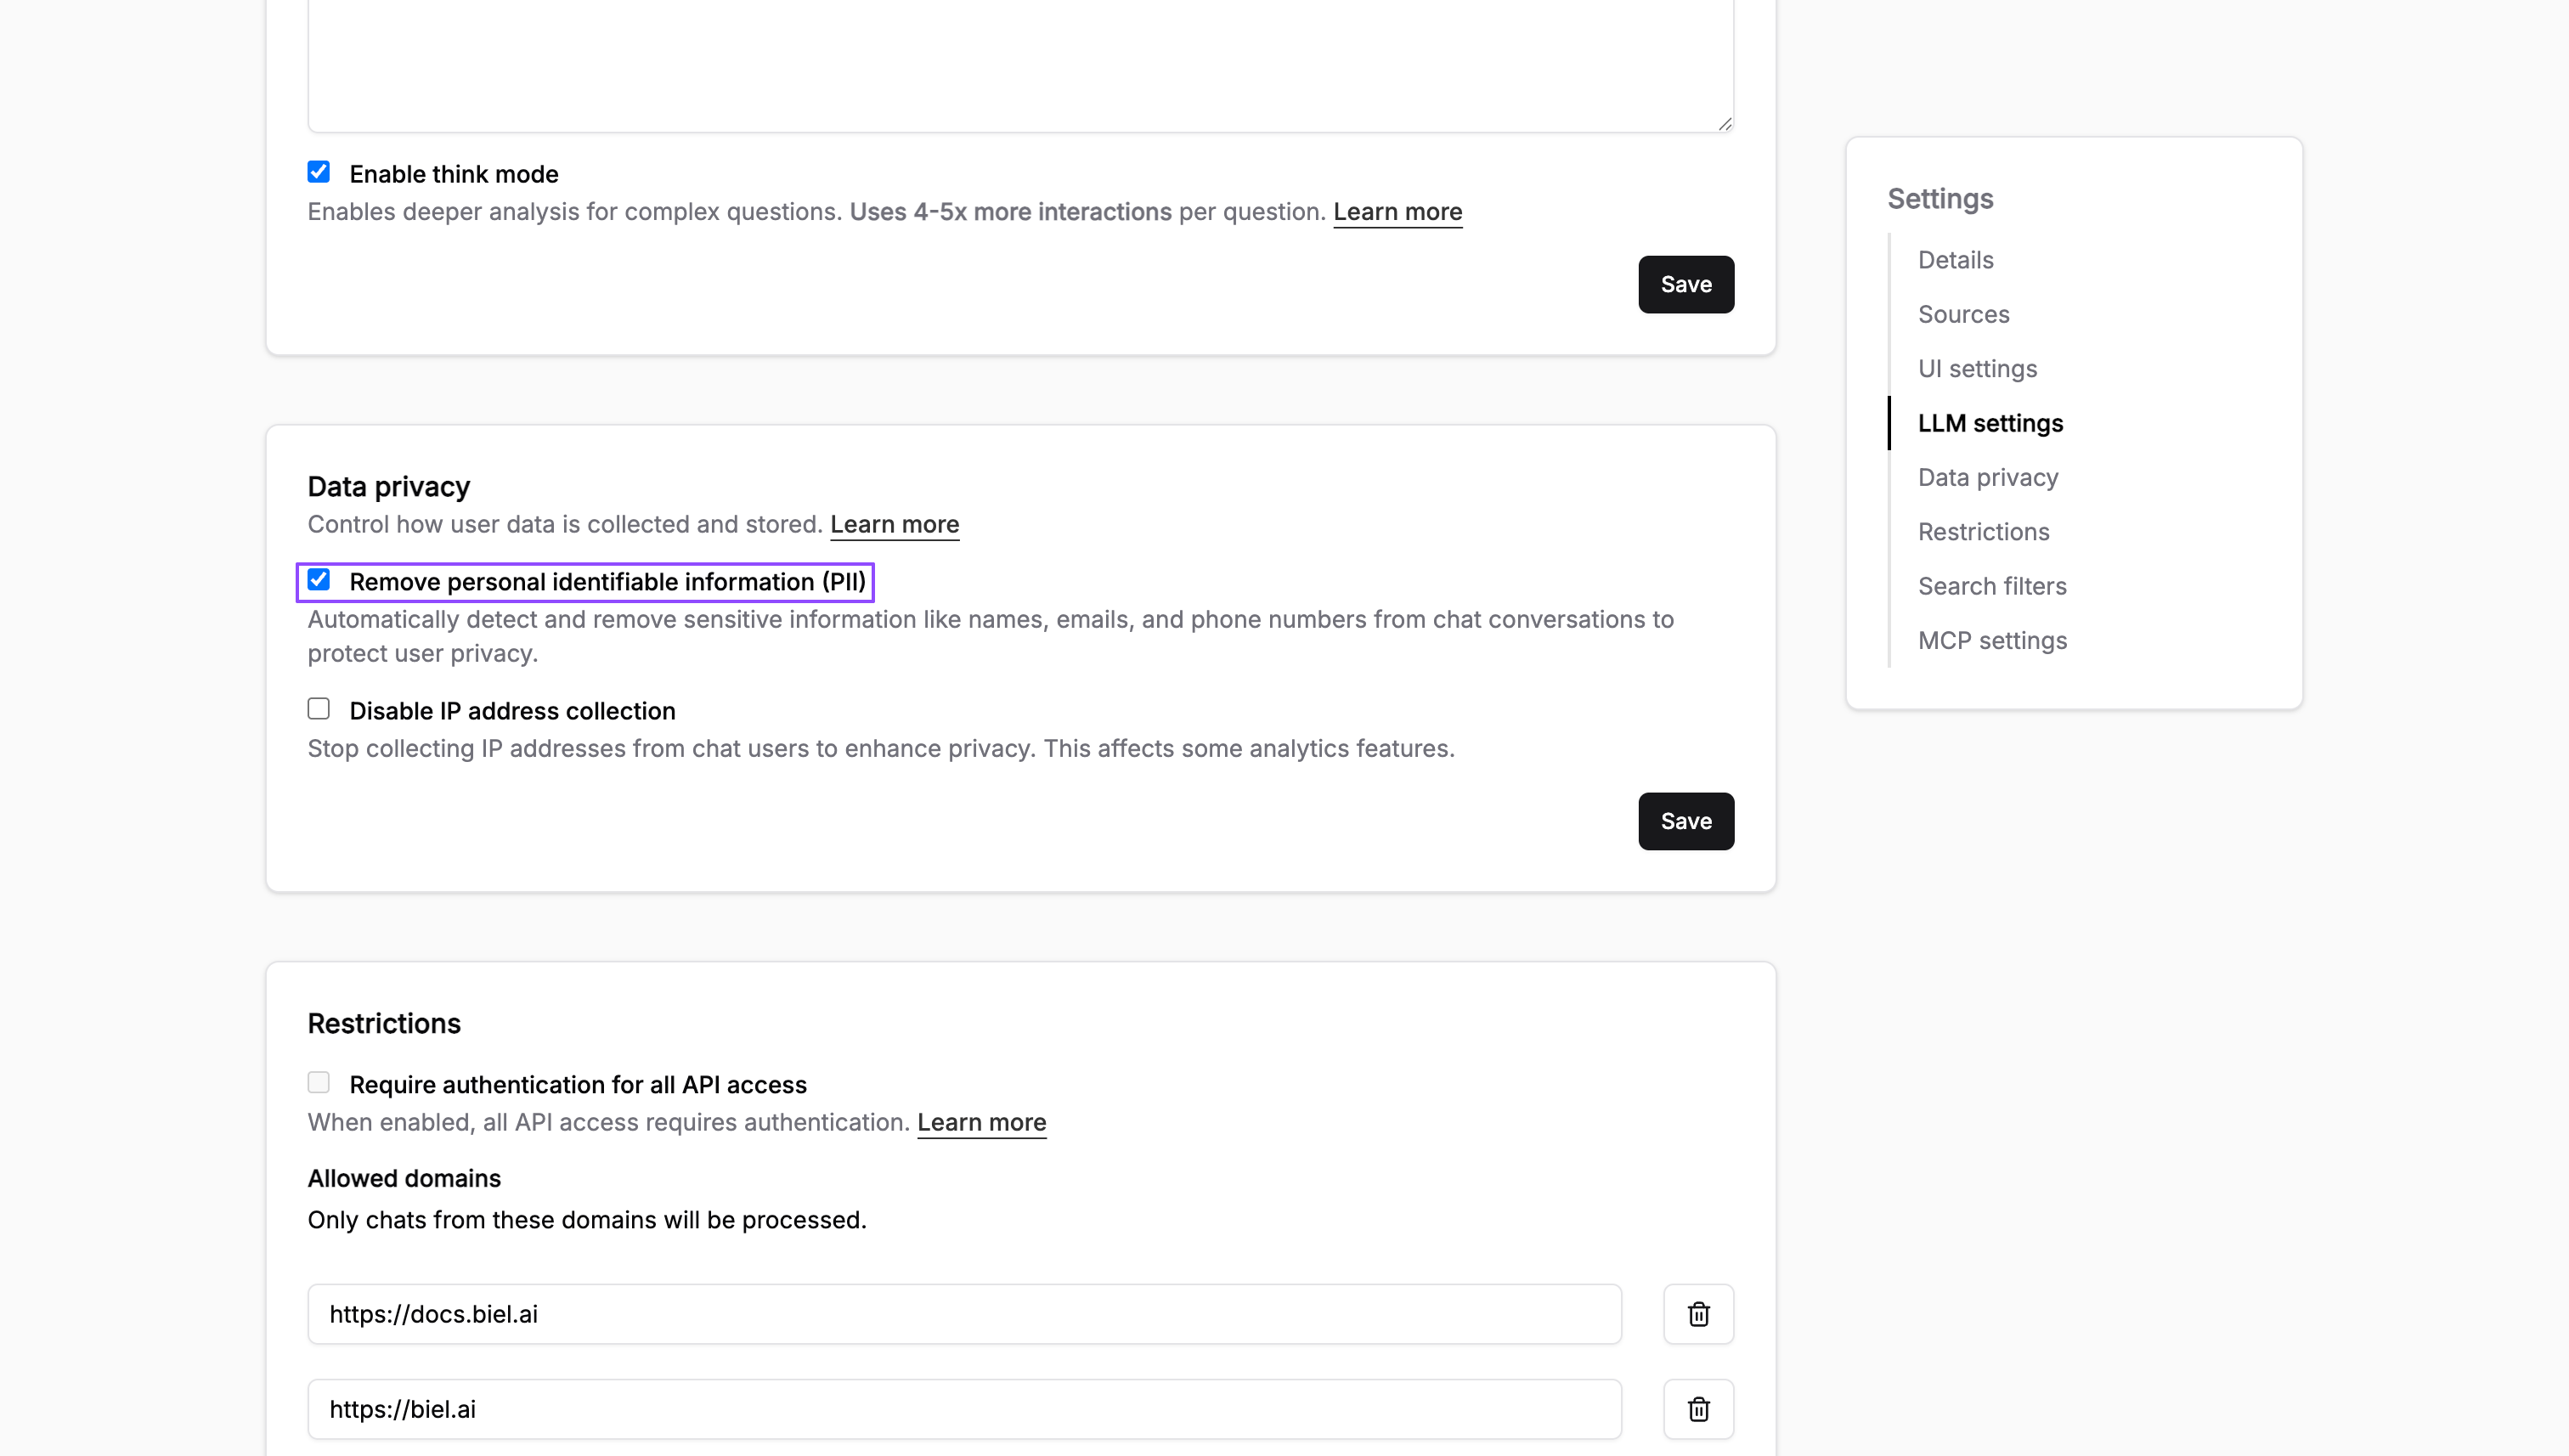Save the Data privacy section
The image size is (2569, 1456).
(x=1685, y=821)
